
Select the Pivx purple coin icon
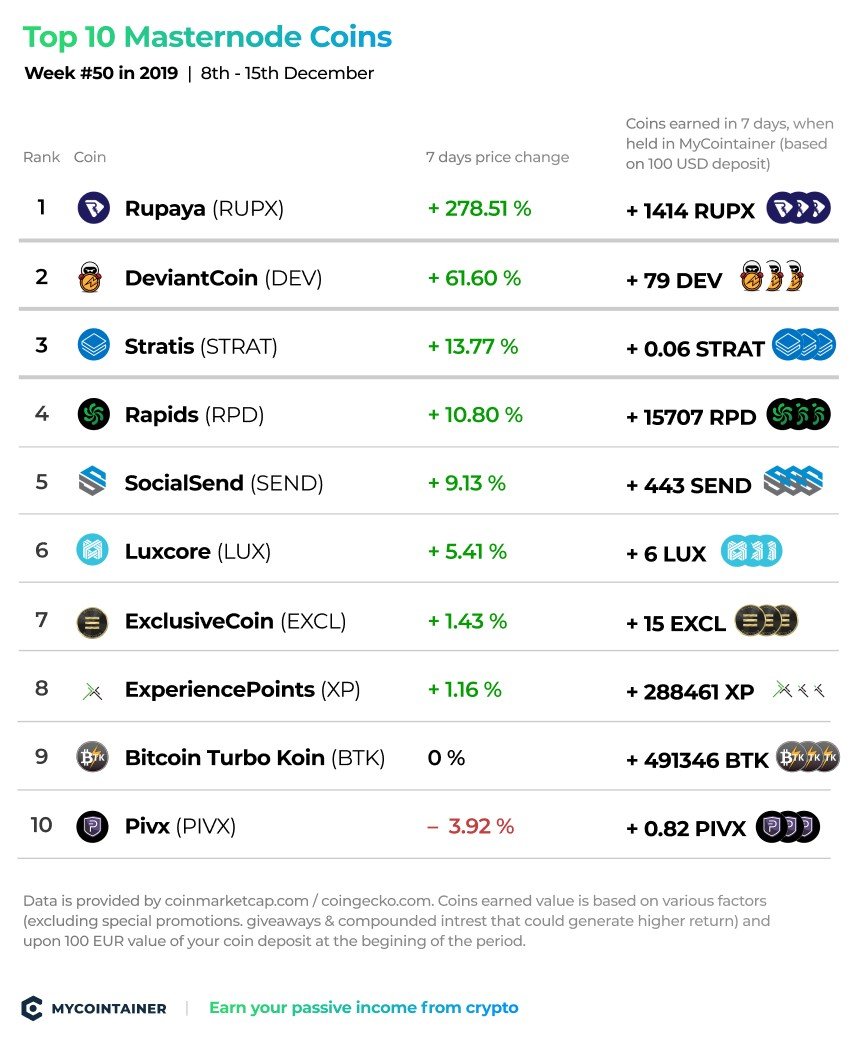click(x=92, y=826)
